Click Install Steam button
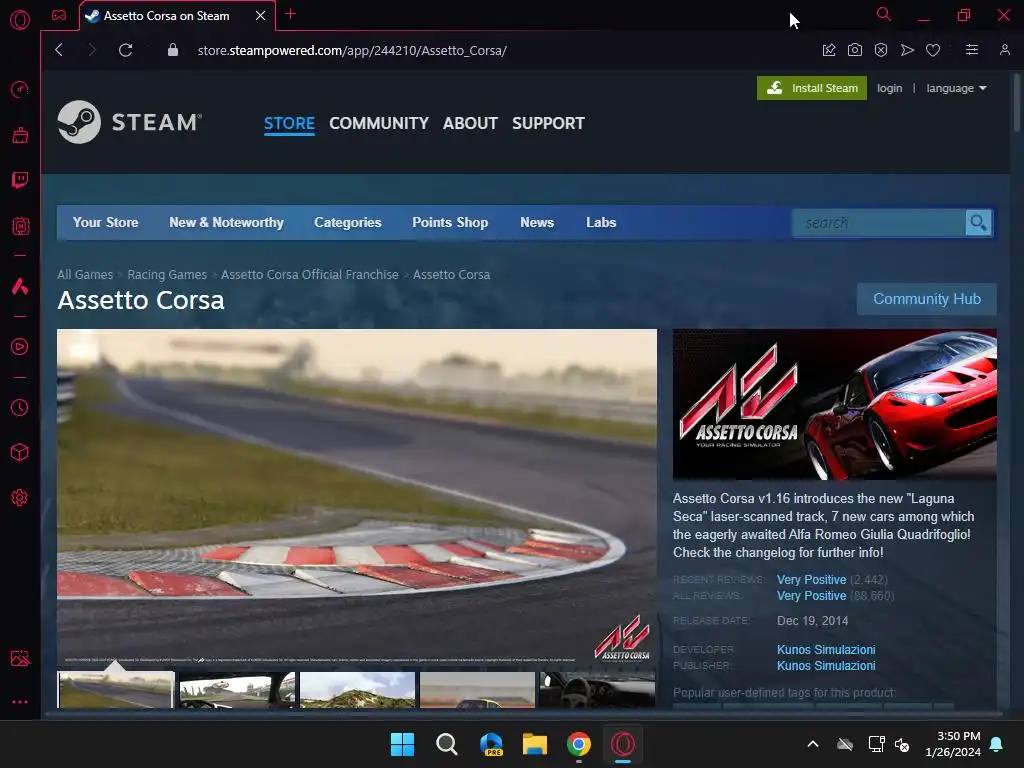 pyautogui.click(x=812, y=88)
